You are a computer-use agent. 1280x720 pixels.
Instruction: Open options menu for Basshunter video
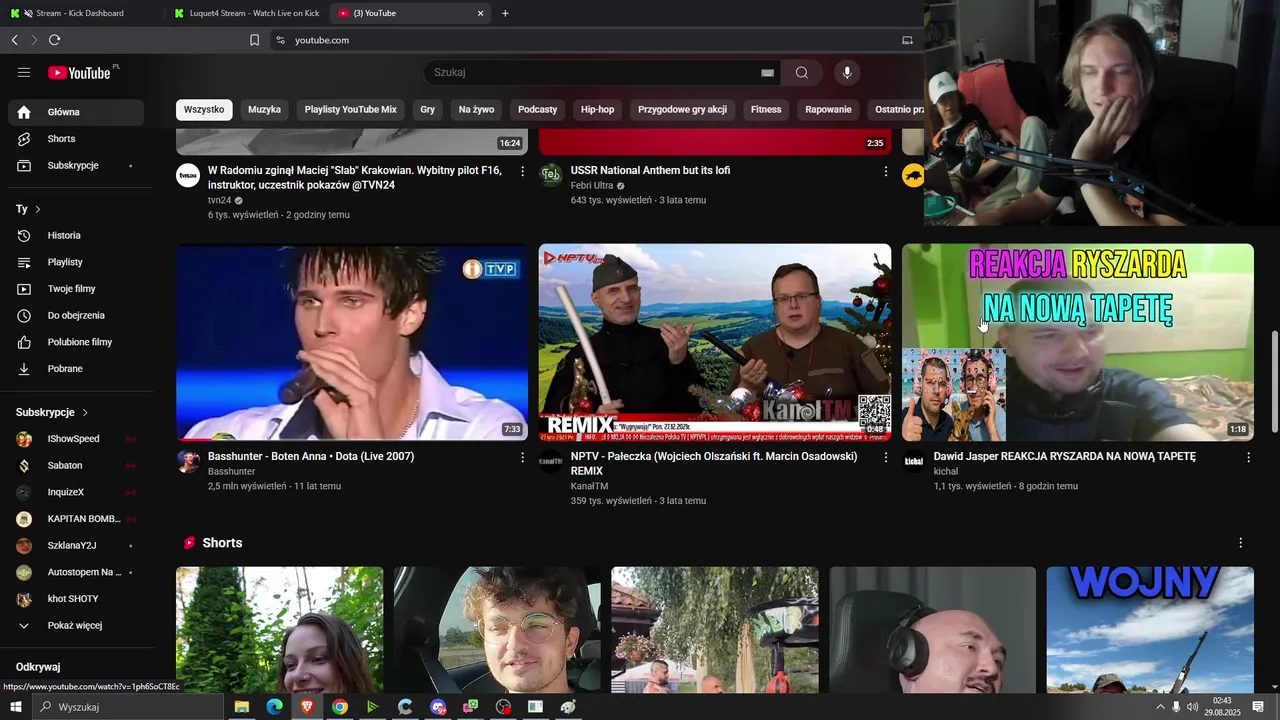click(x=522, y=457)
